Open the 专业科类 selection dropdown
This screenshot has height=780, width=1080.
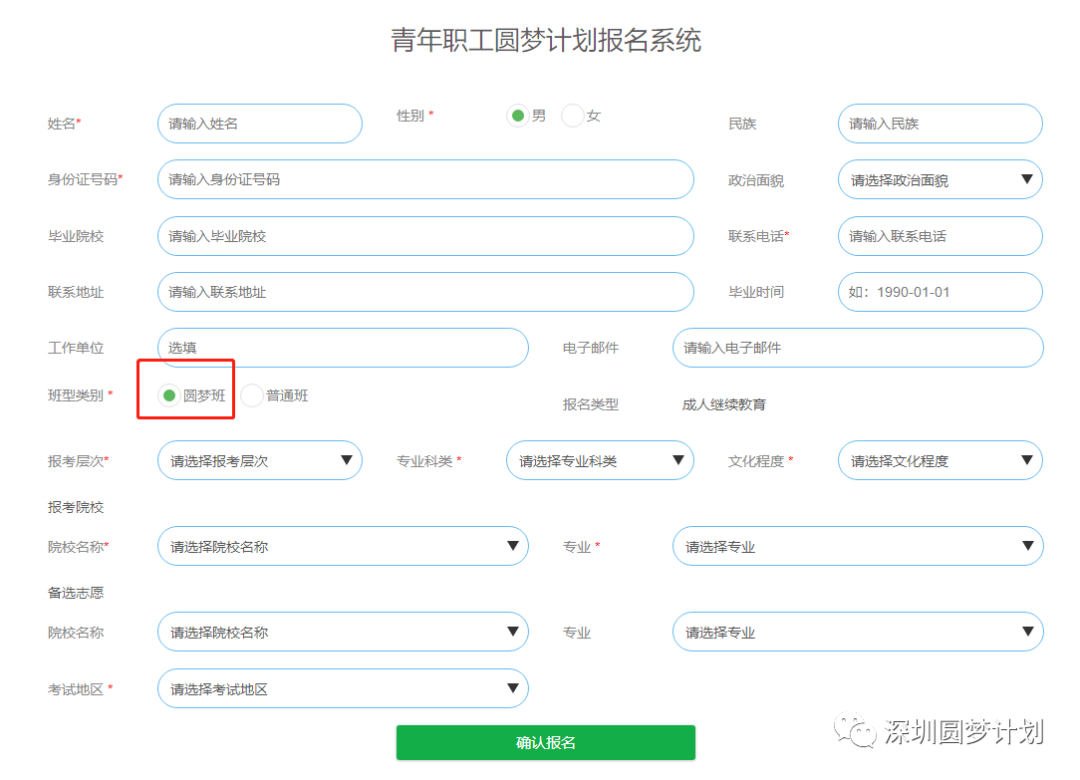pyautogui.click(x=598, y=460)
